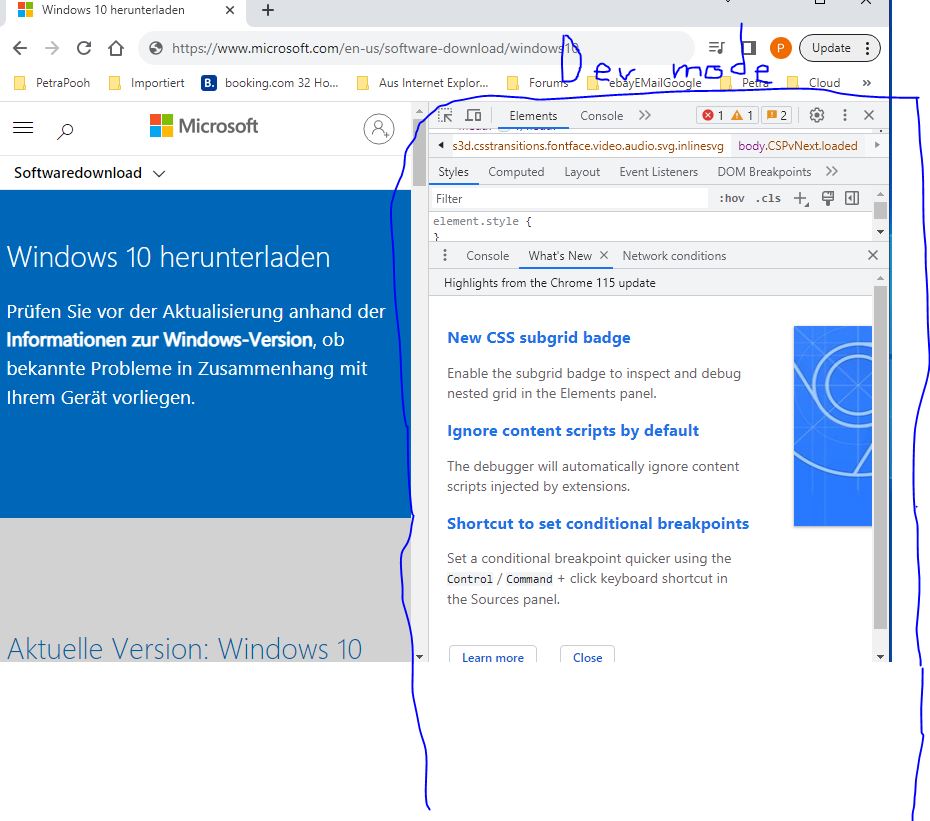The height and width of the screenshot is (821, 930).
Task: Open the Event Listeners tab
Action: coord(658,171)
